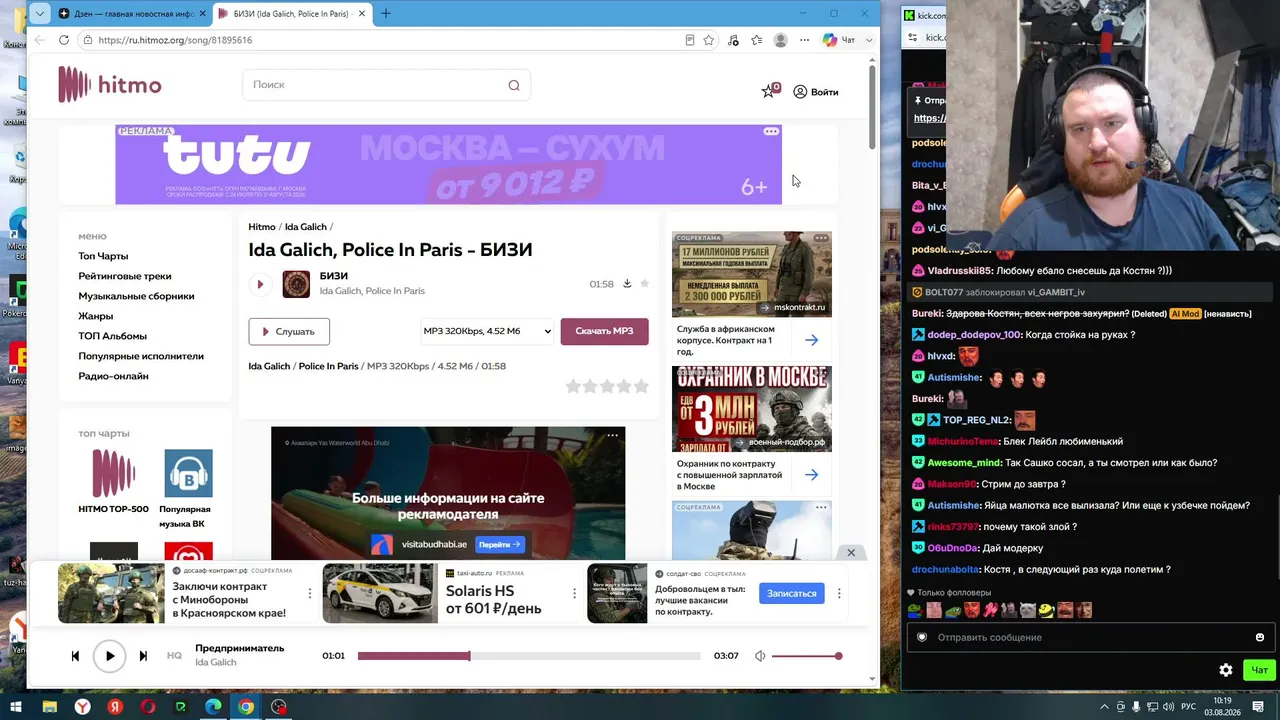This screenshot has height=720, width=1280.
Task: Click the search magnifier icon
Action: [x=514, y=85]
